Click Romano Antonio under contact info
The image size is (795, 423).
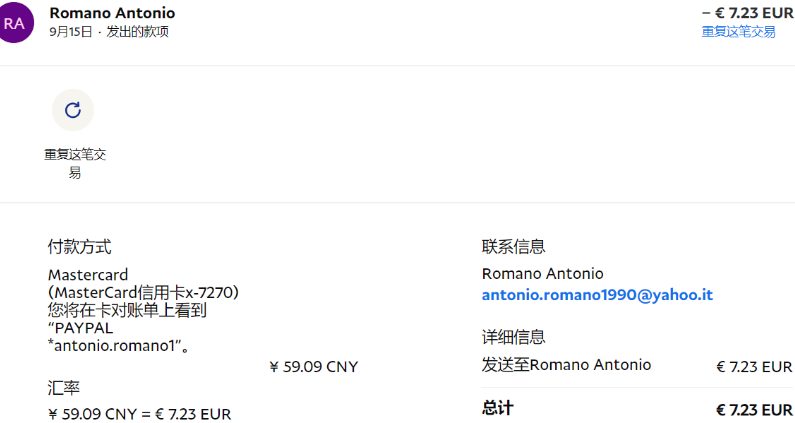tap(542, 274)
